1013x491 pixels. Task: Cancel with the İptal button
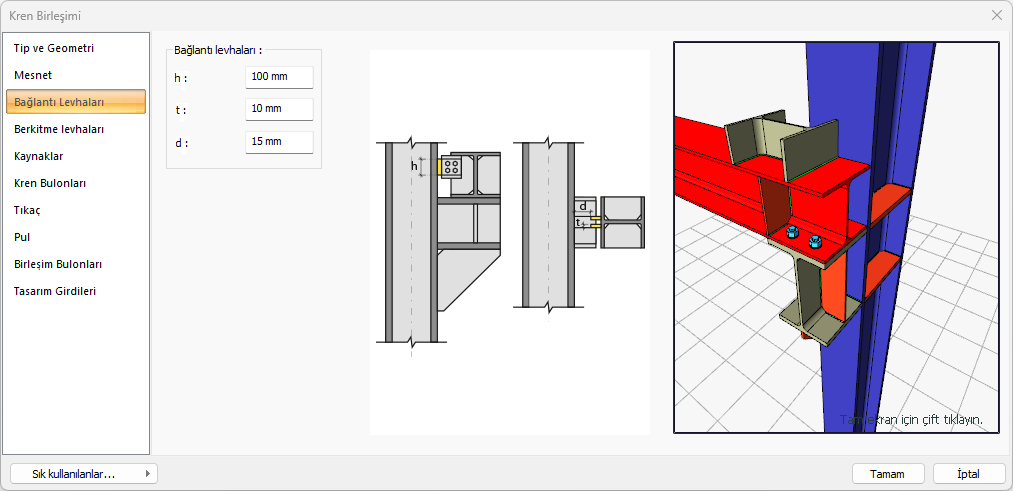pyautogui.click(x=968, y=474)
